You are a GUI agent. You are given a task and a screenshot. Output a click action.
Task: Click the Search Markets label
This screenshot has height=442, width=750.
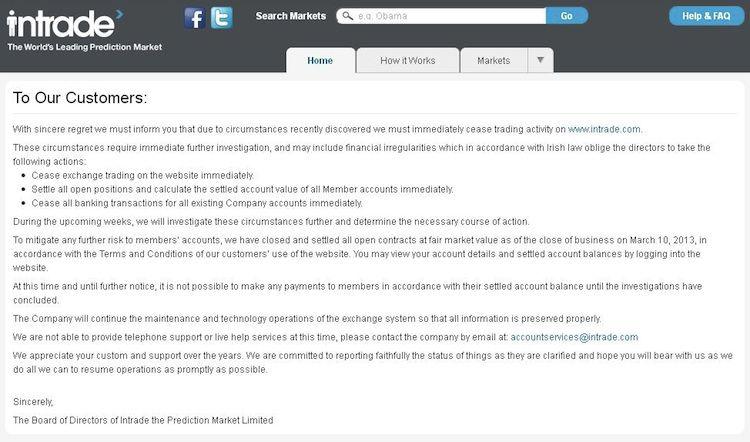(290, 16)
